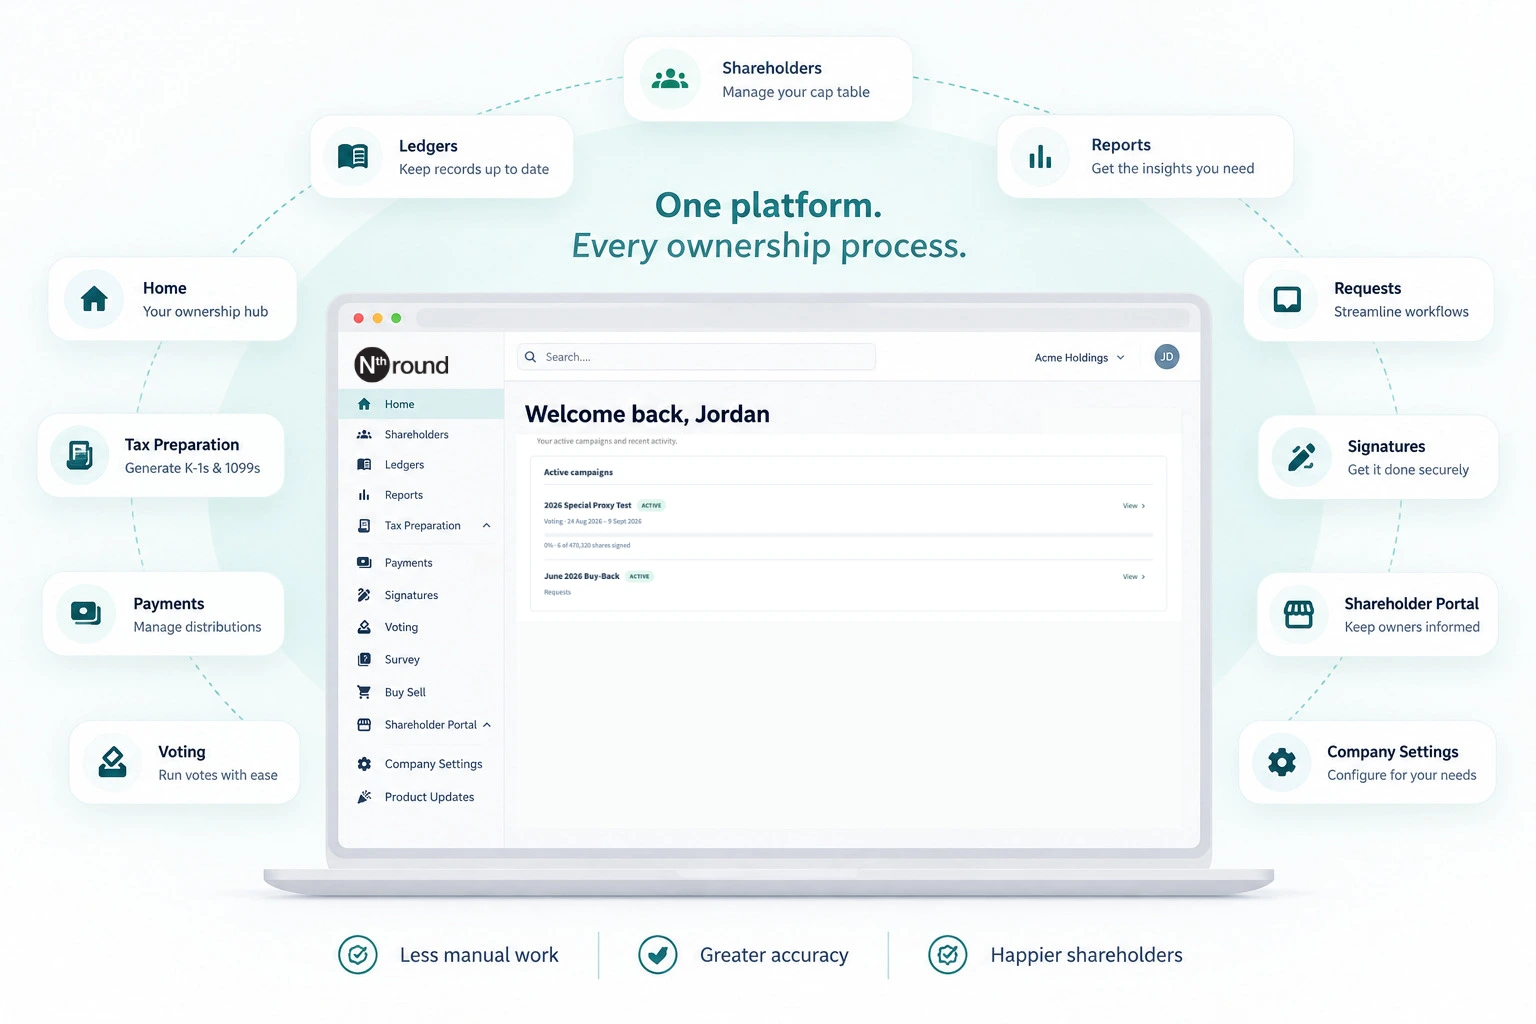
Task: Click the book icon on the Ledgers feature card
Action: tap(353, 156)
